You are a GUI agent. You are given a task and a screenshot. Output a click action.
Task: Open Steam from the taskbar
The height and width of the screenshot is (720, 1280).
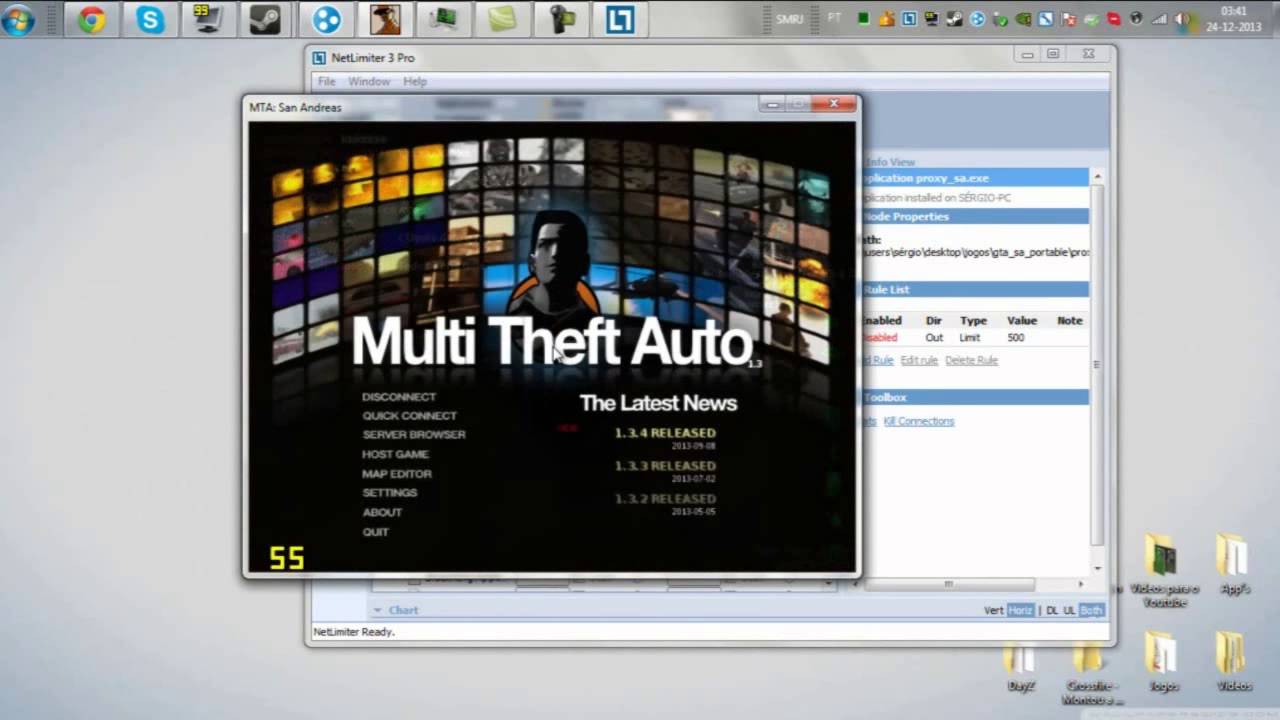[x=264, y=19]
